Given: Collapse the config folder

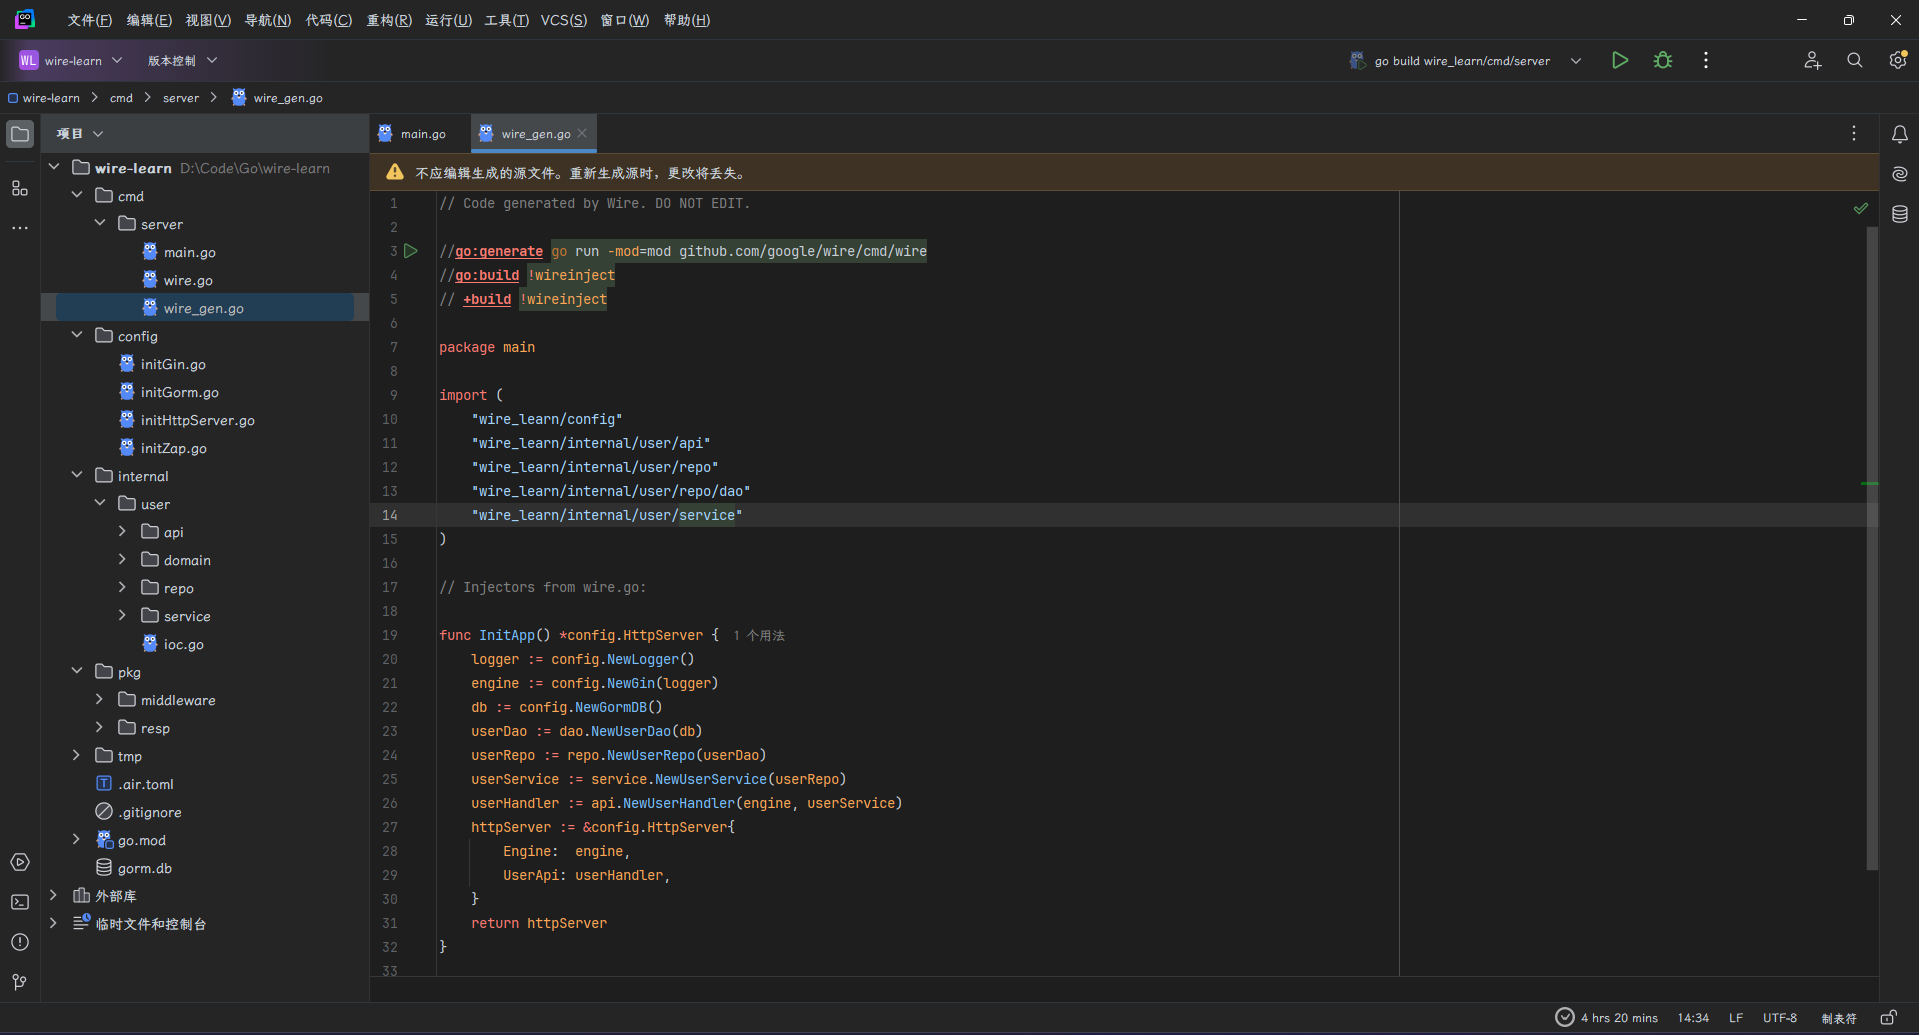Looking at the screenshot, I should [77, 335].
